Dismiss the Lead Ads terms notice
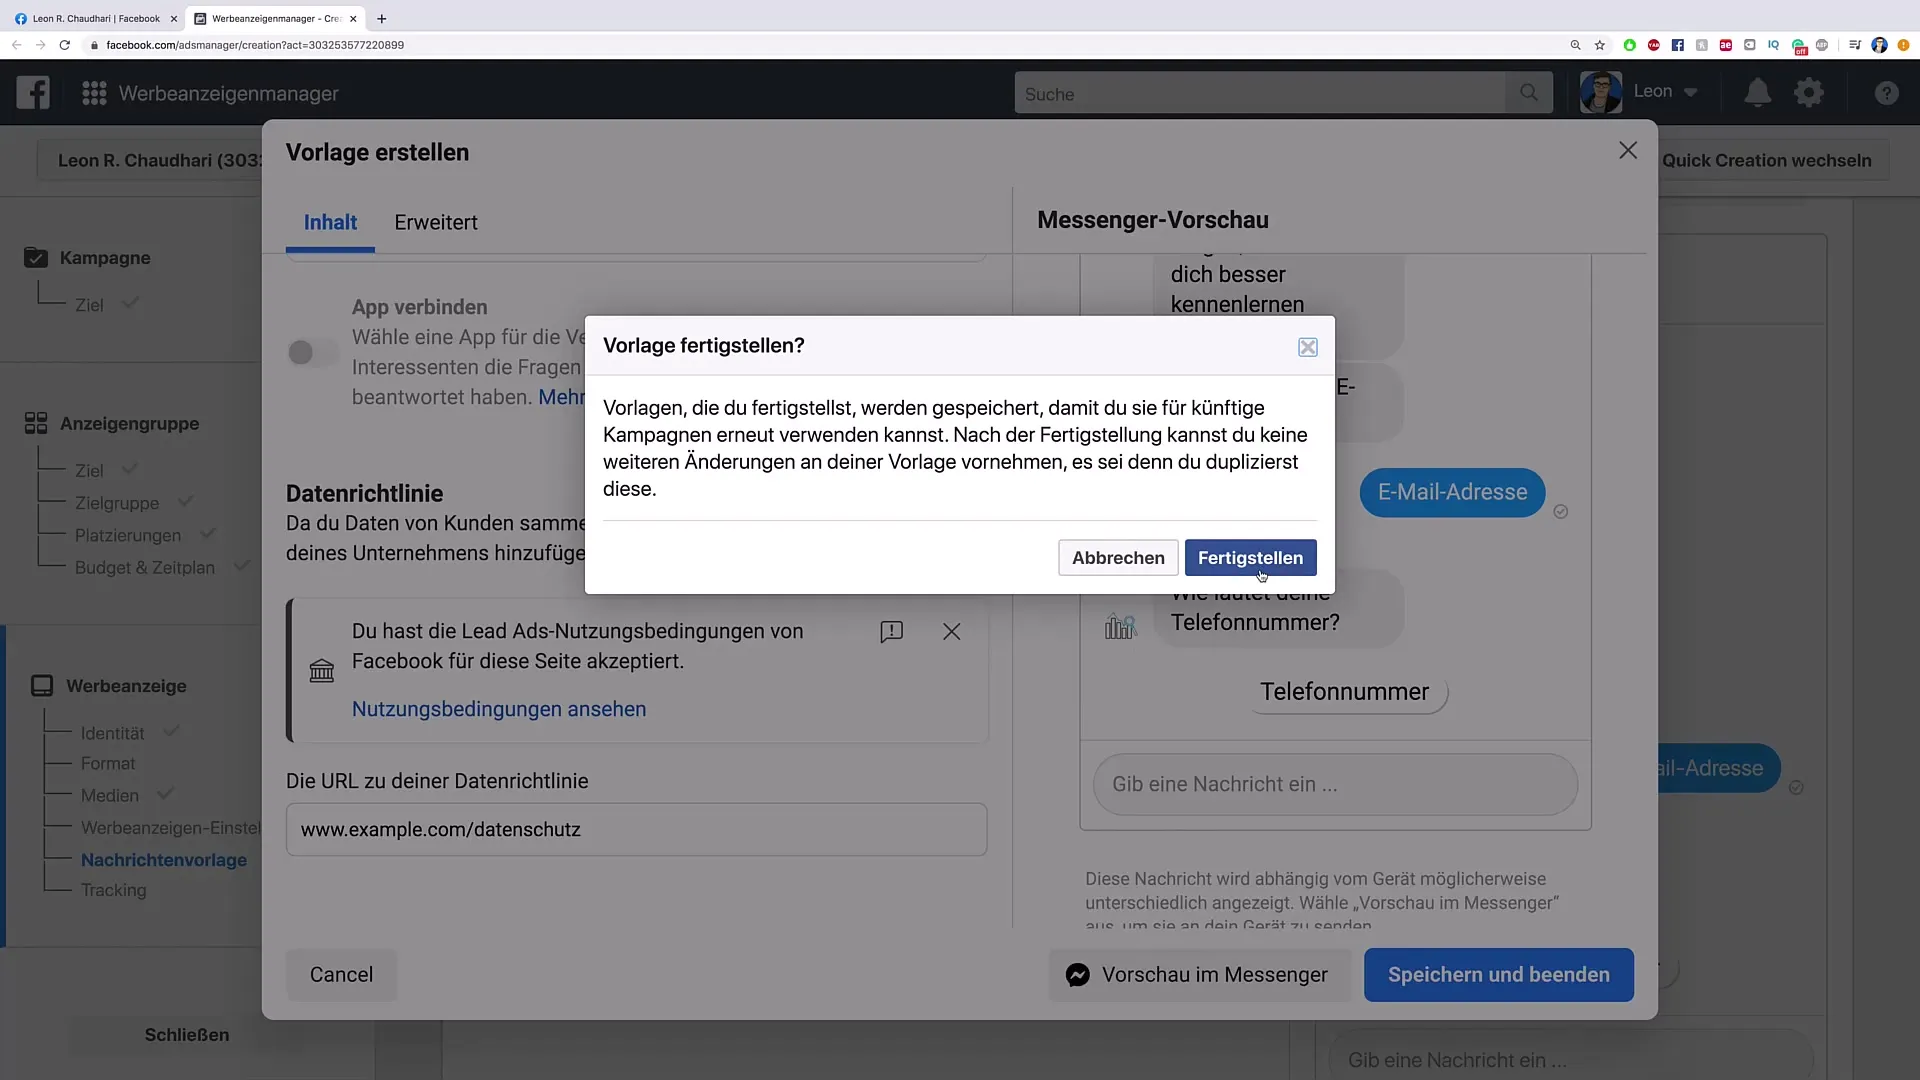This screenshot has width=1920, height=1080. click(952, 632)
